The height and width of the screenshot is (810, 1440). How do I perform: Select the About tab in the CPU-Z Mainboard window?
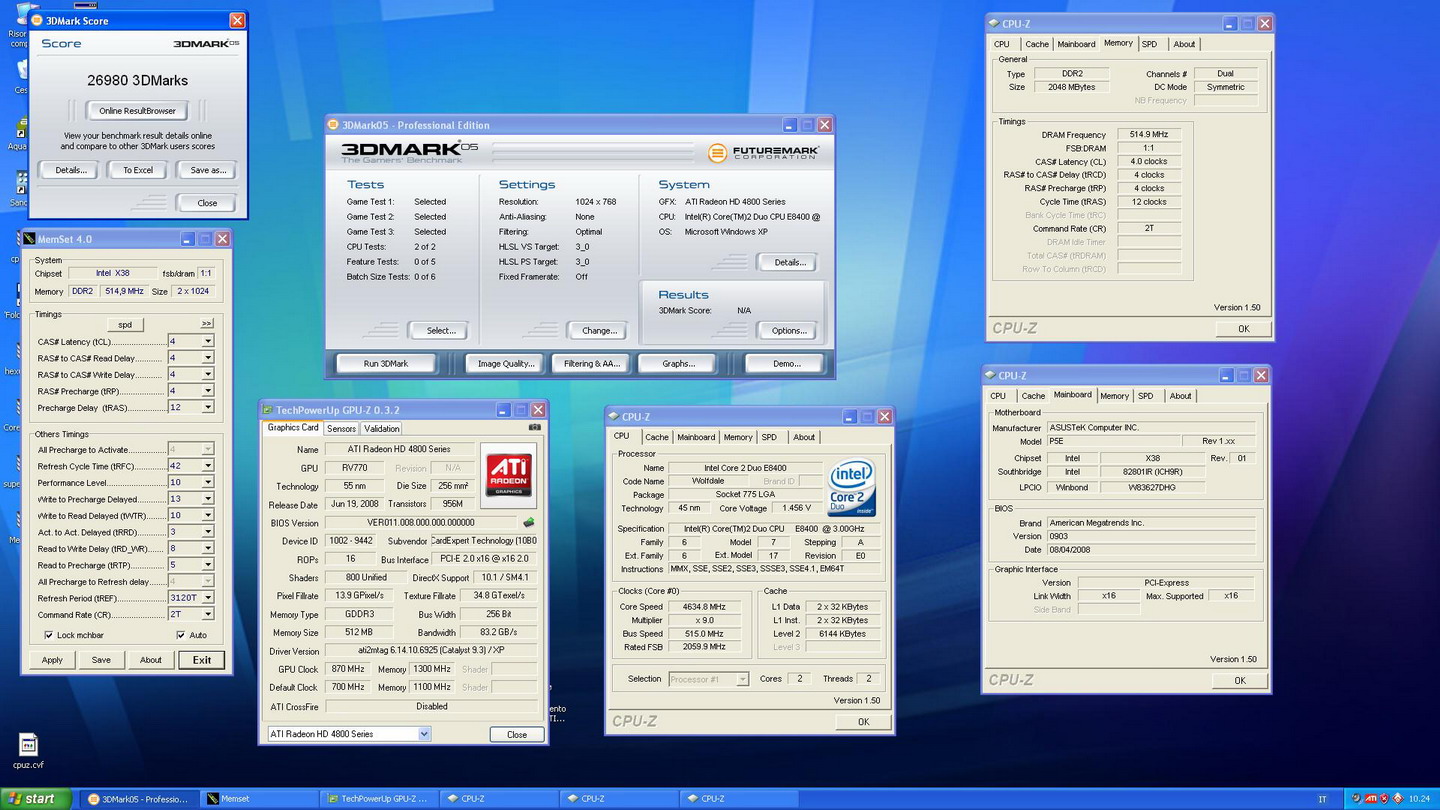(1180, 396)
